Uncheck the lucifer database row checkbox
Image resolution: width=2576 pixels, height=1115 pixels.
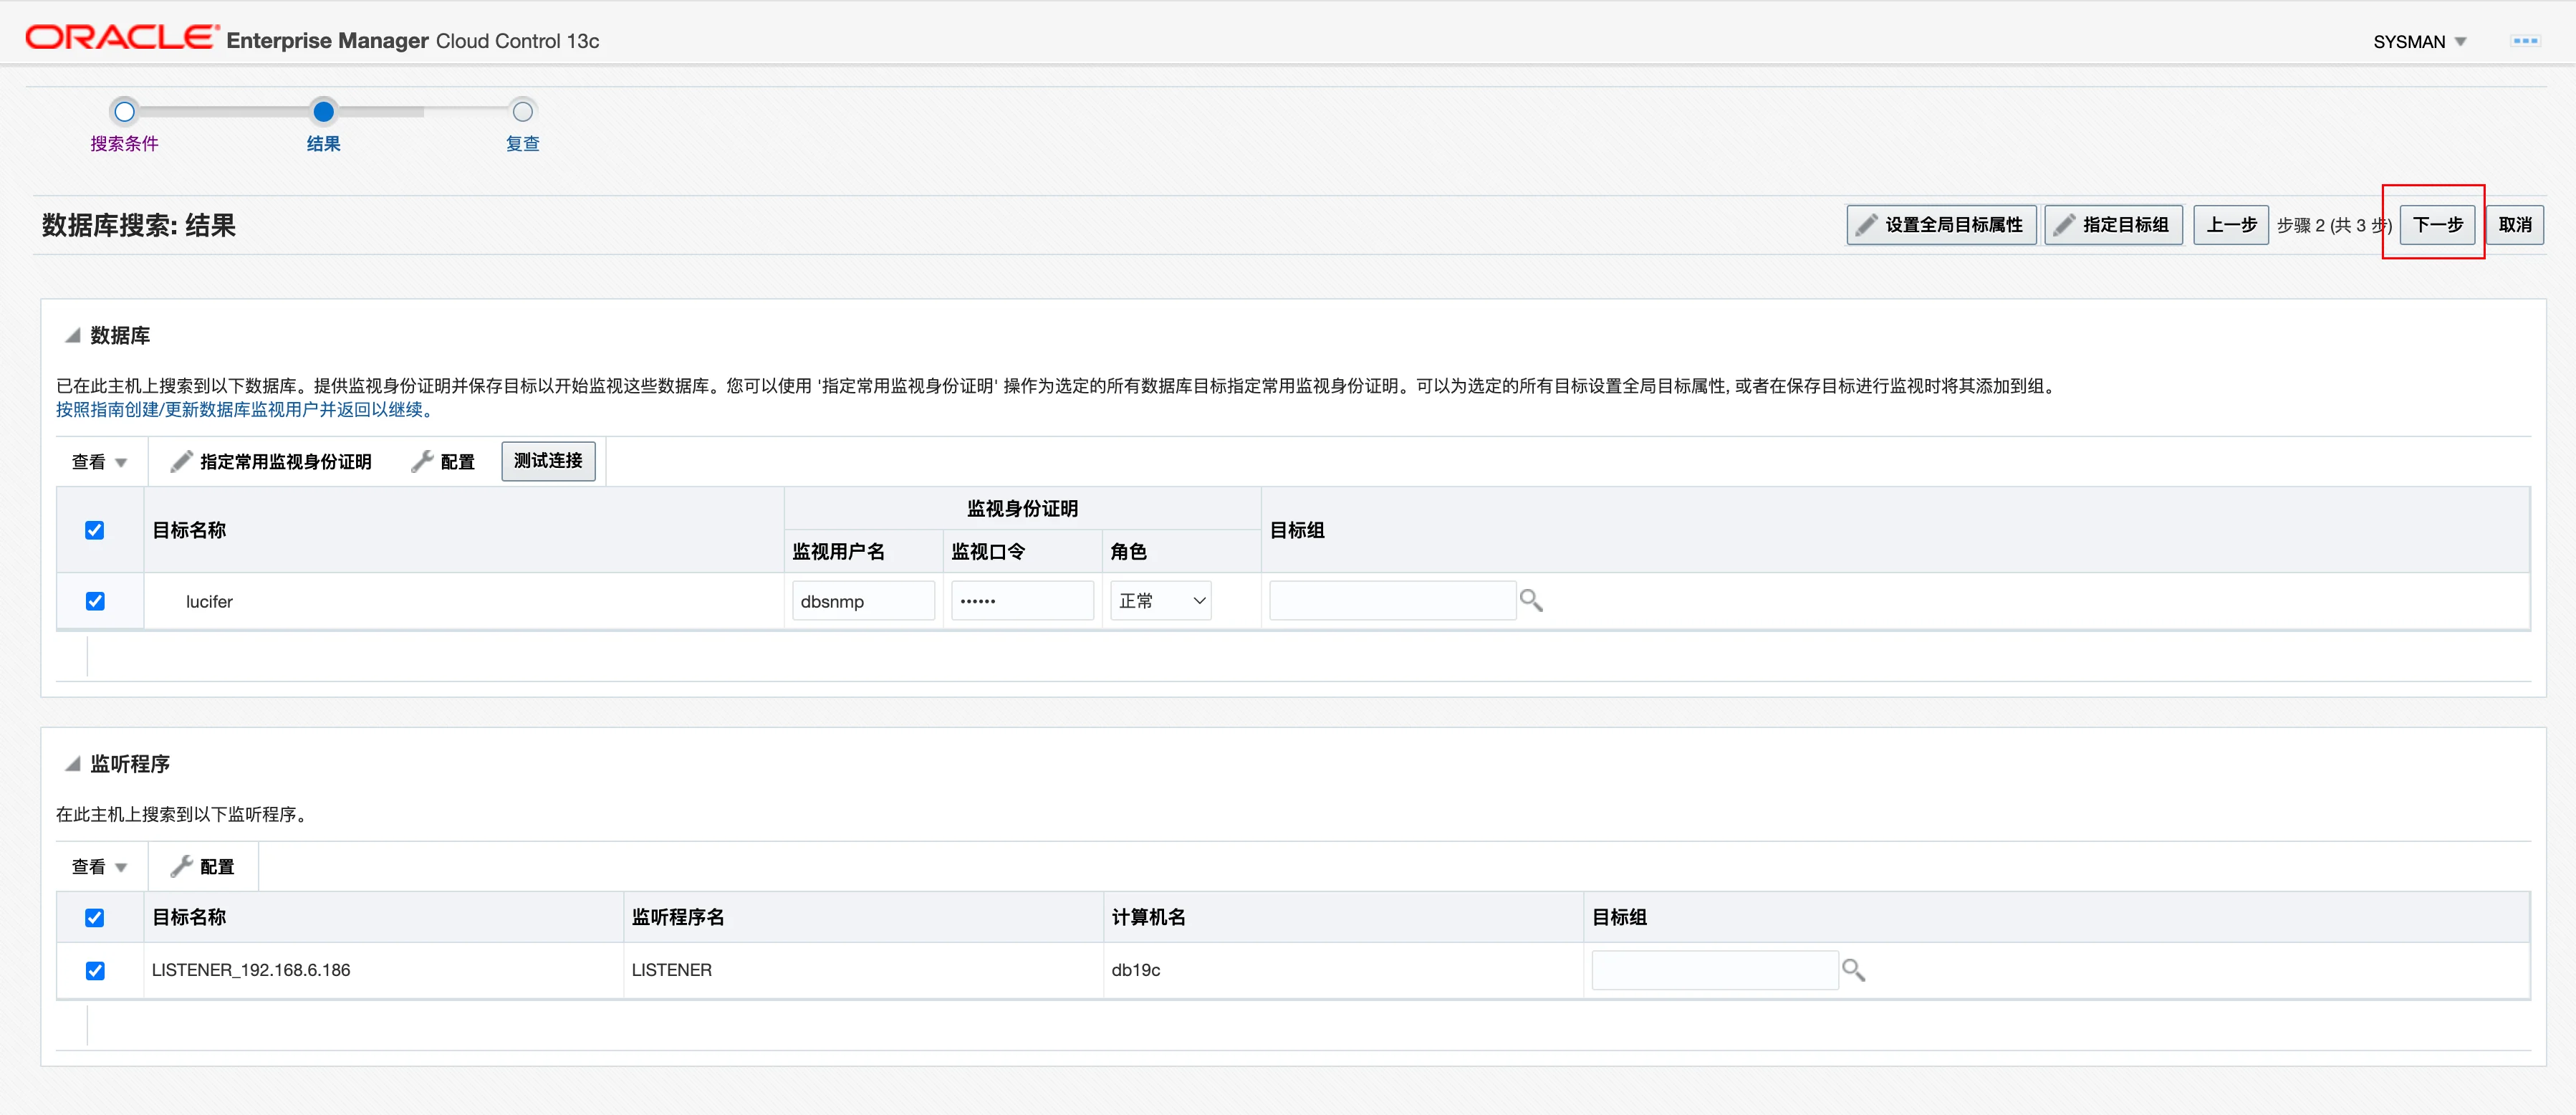(95, 601)
